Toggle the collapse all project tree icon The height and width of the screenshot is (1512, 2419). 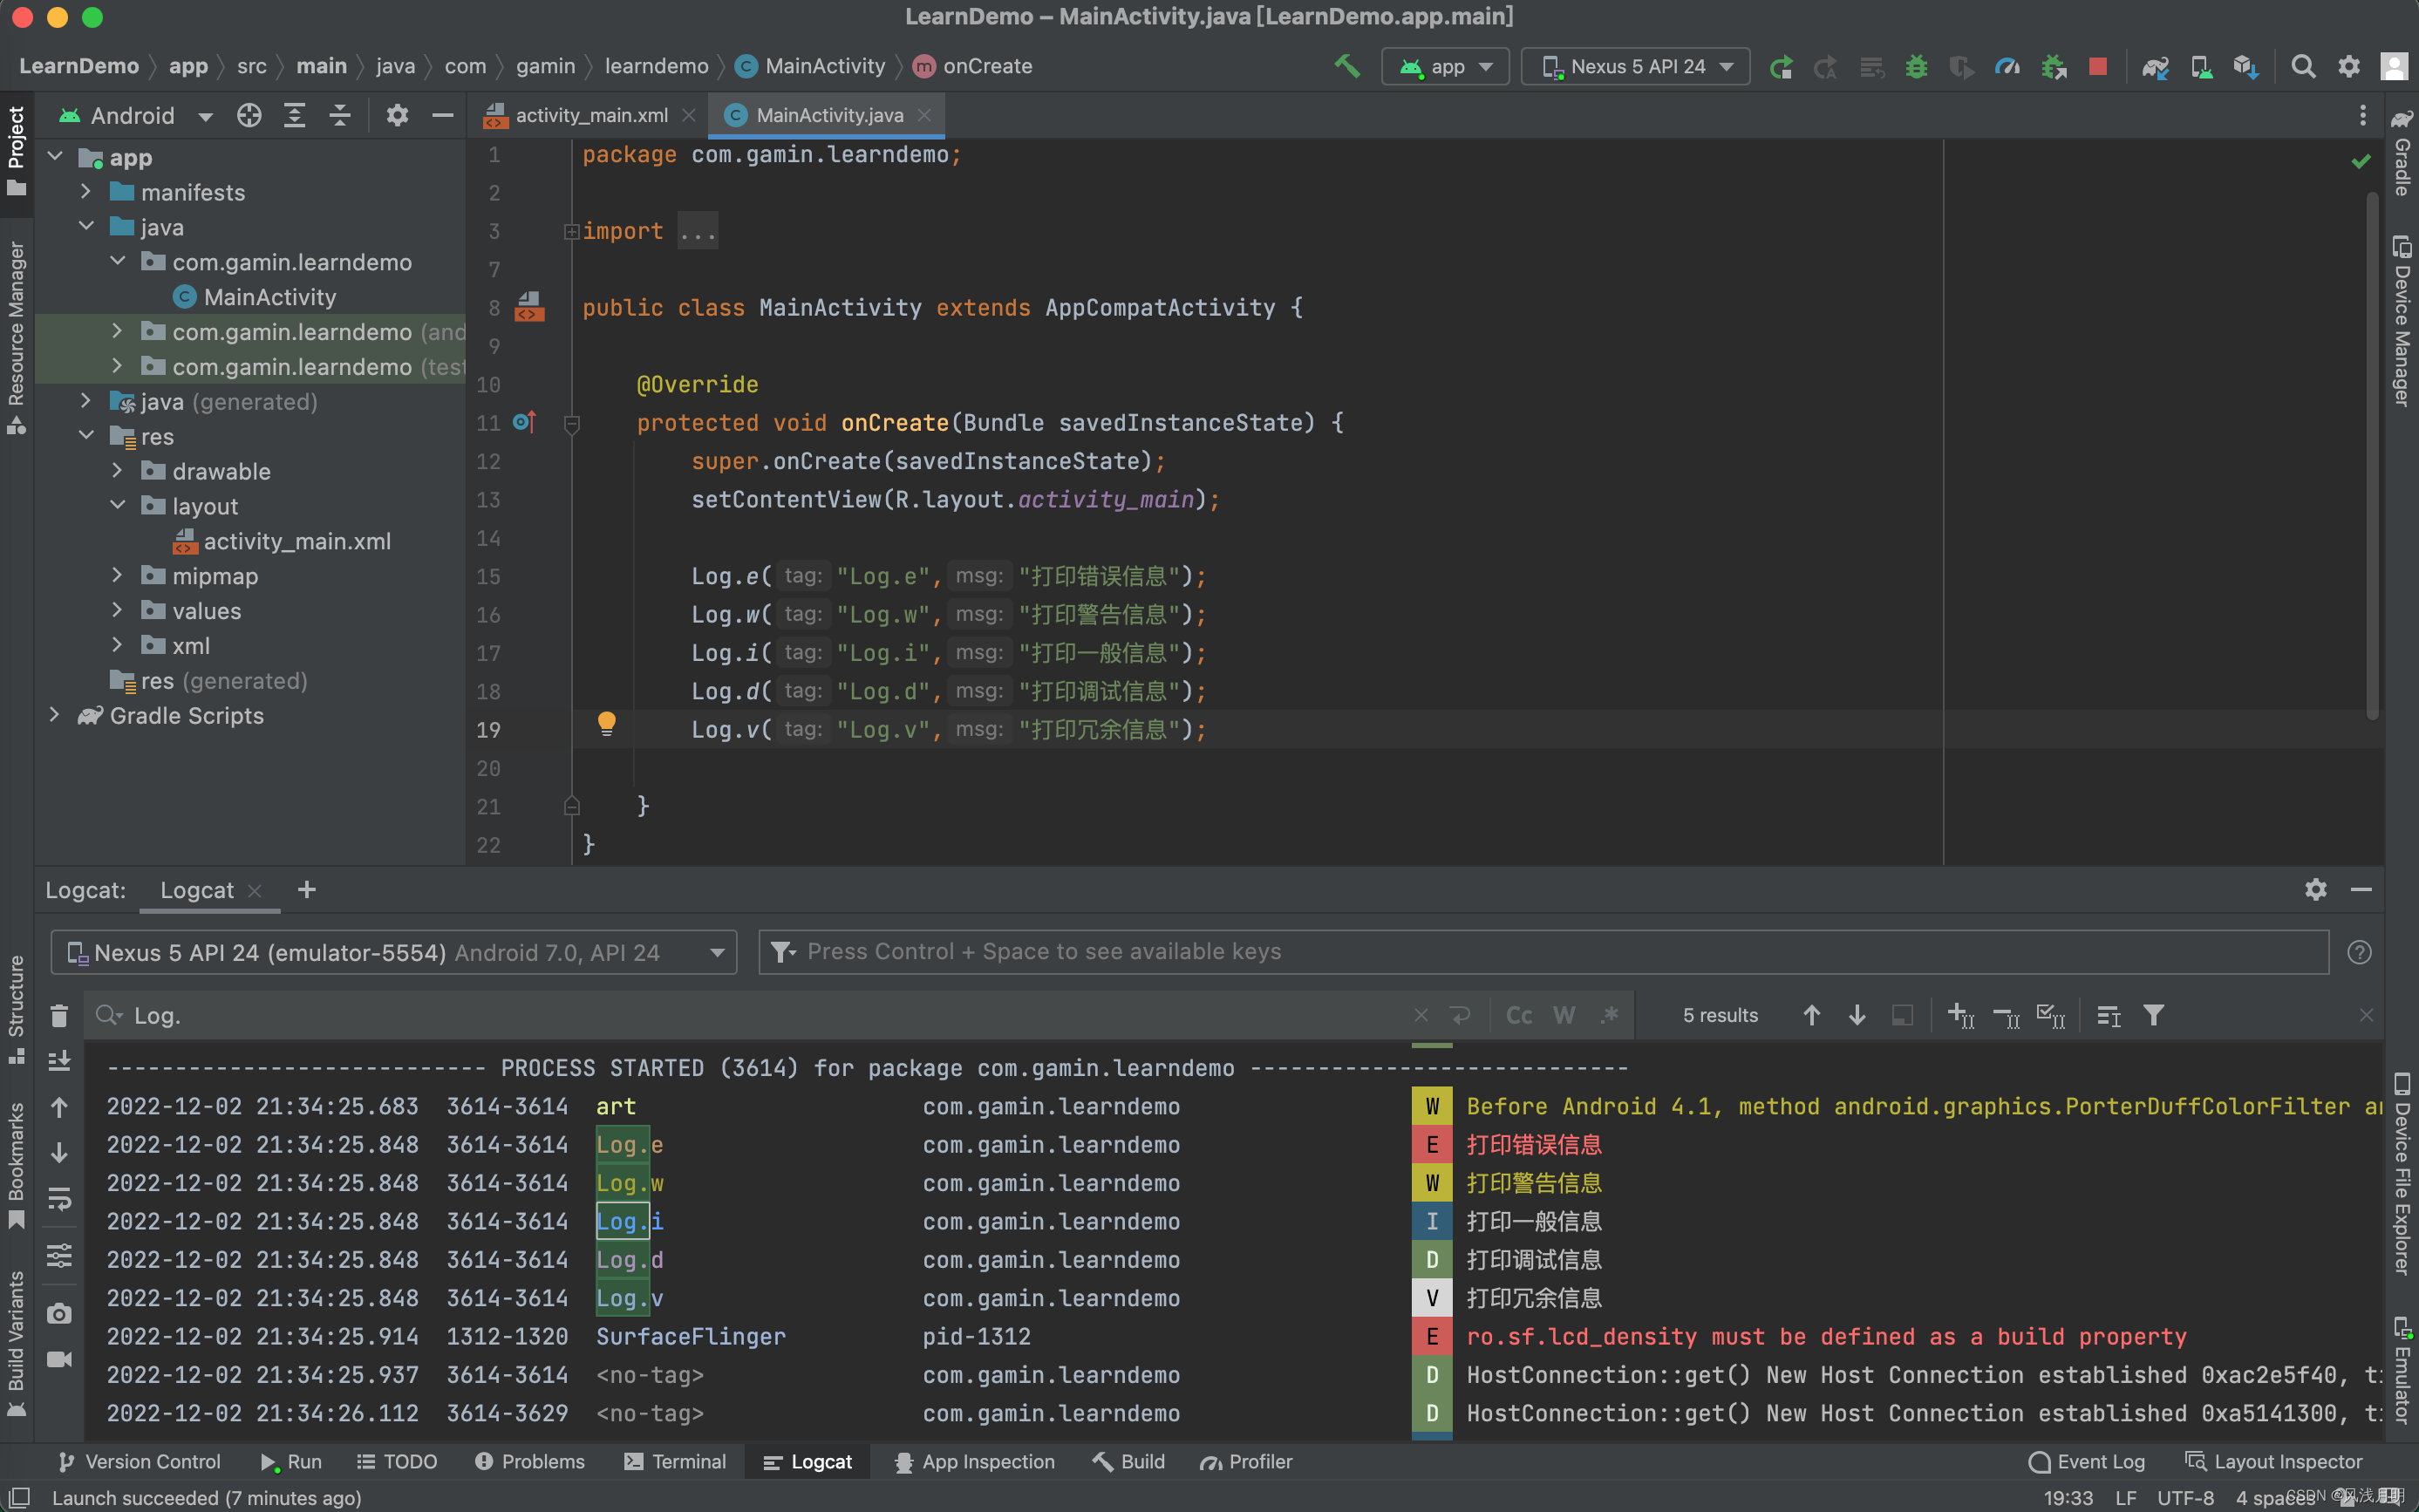[343, 113]
